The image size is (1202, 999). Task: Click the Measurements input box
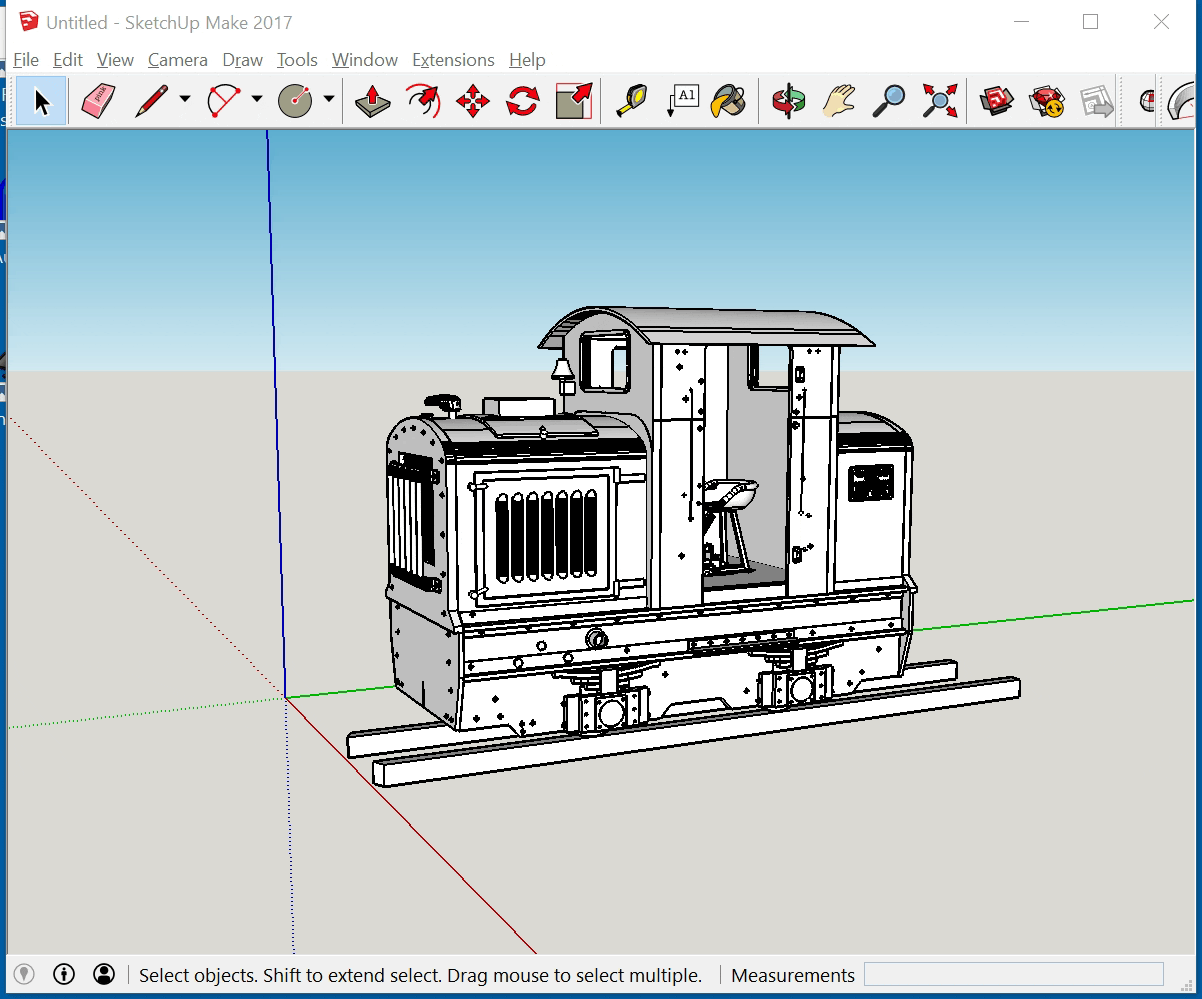pos(1013,974)
